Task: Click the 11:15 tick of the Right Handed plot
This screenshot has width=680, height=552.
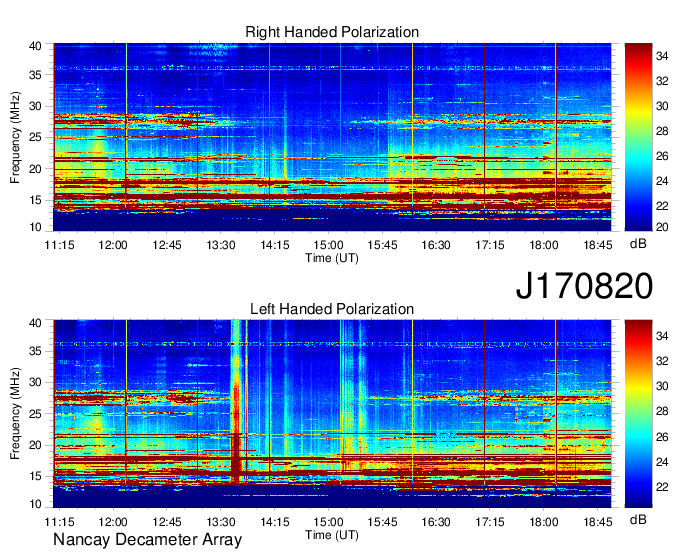Action: pyautogui.click(x=59, y=245)
